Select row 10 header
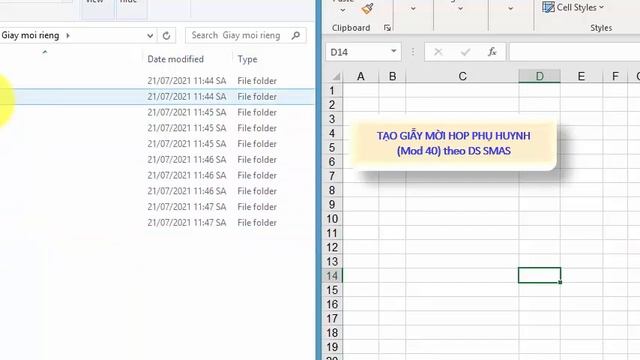 click(332, 219)
